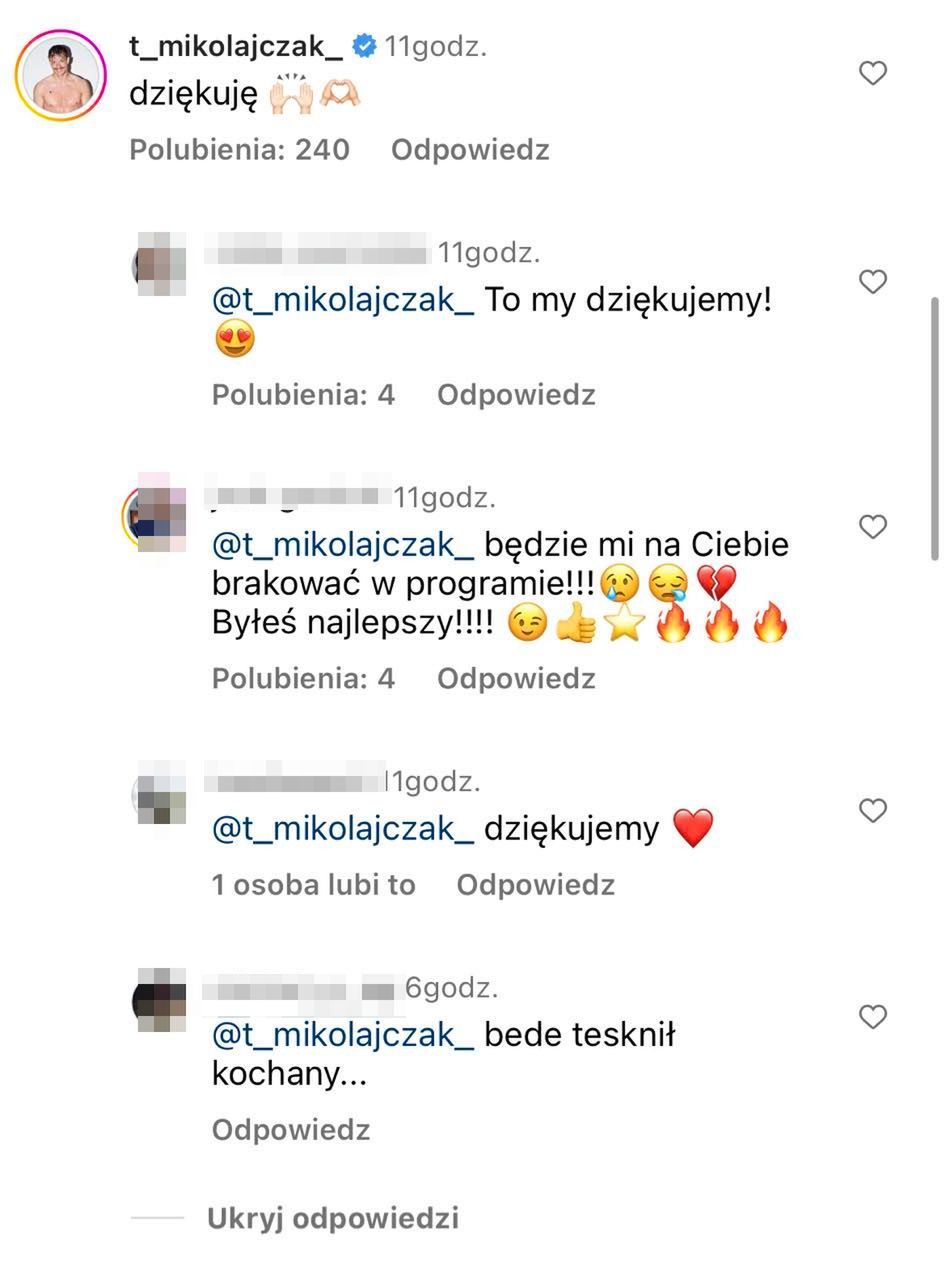The width and height of the screenshot is (946, 1264).
Task: Open t_mikolajczak_ profile picture with story ring
Action: 62,75
